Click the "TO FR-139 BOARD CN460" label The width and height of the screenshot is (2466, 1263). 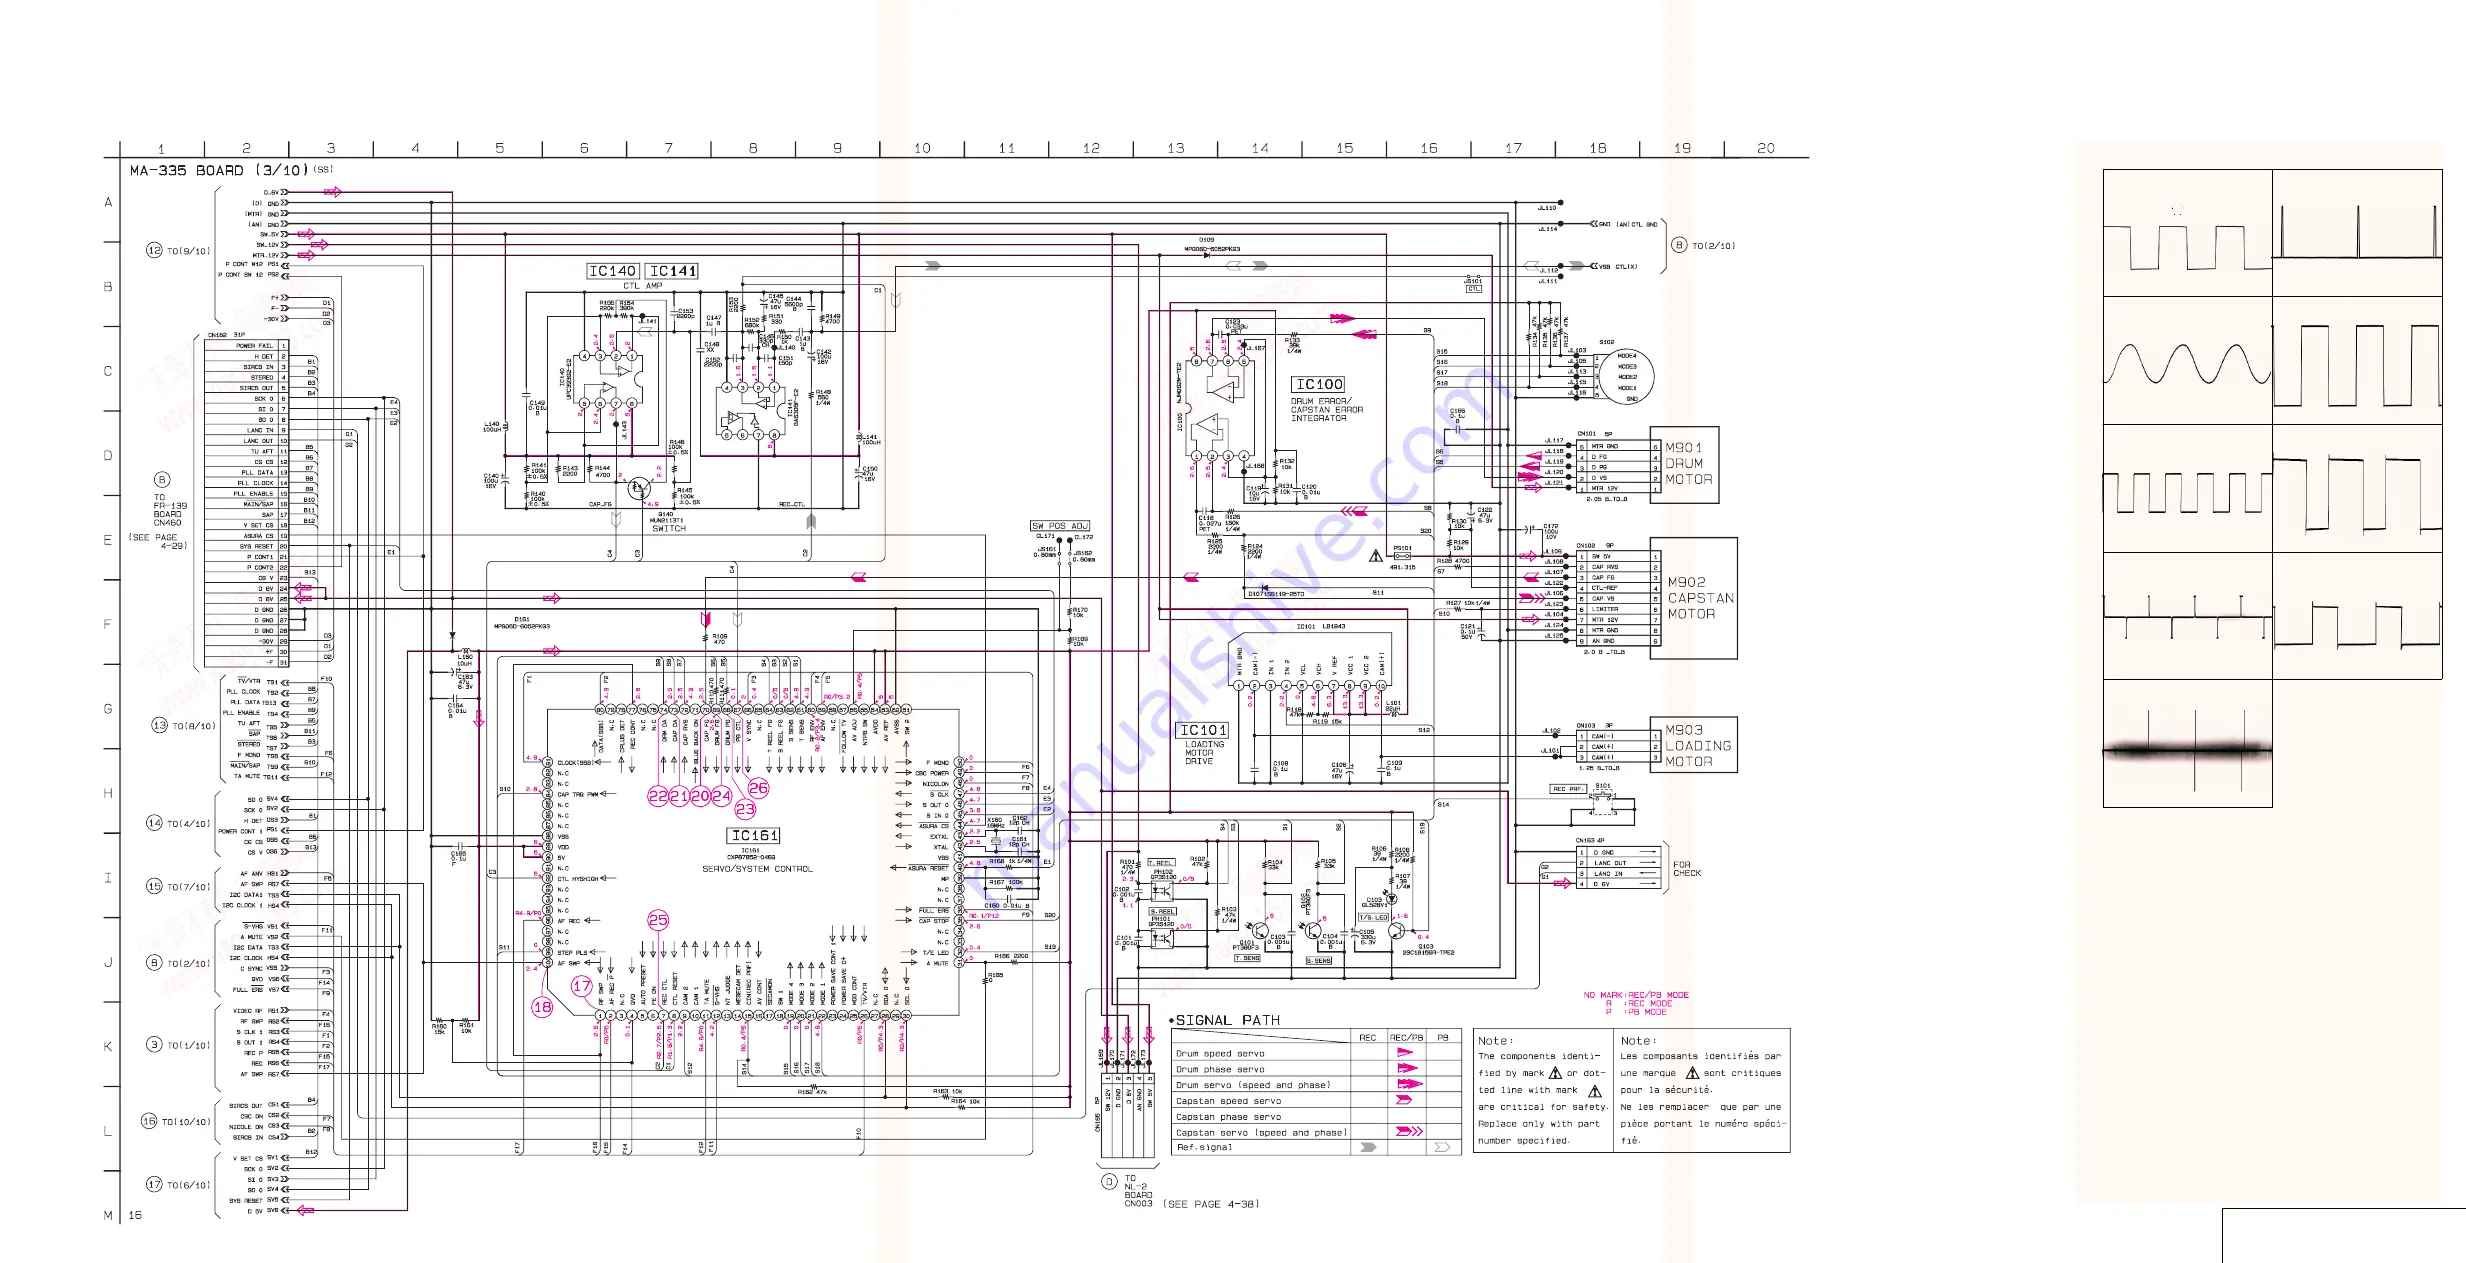(168, 510)
